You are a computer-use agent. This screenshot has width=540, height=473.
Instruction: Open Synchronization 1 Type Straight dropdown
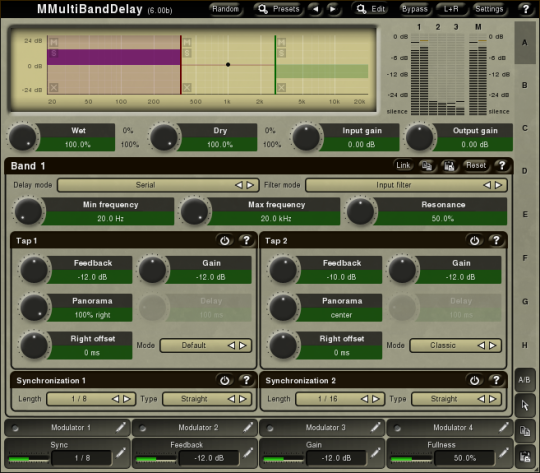[207, 399]
